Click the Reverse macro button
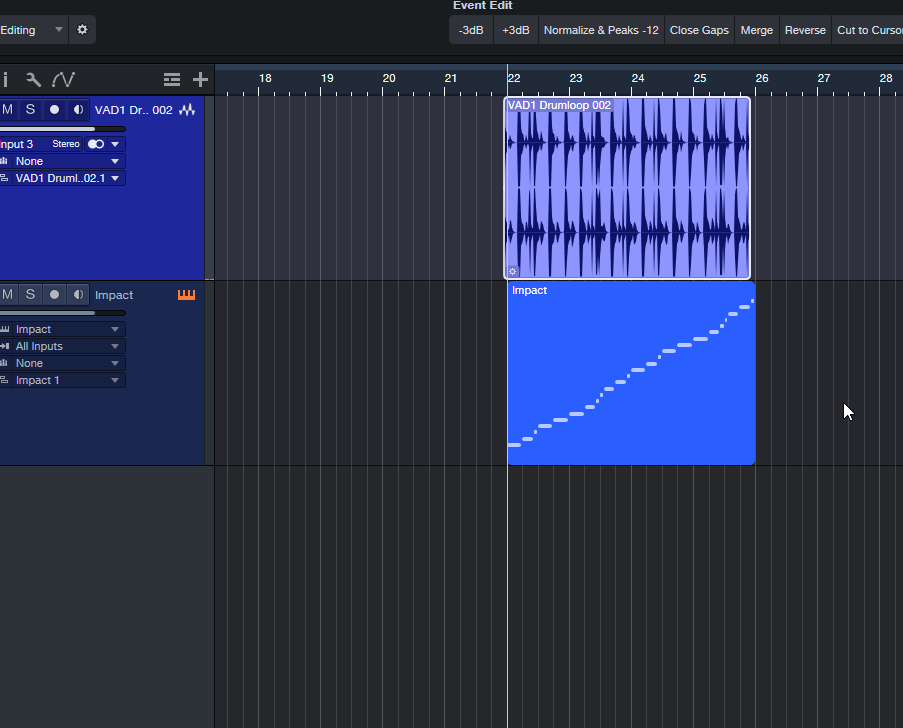 pyautogui.click(x=805, y=30)
